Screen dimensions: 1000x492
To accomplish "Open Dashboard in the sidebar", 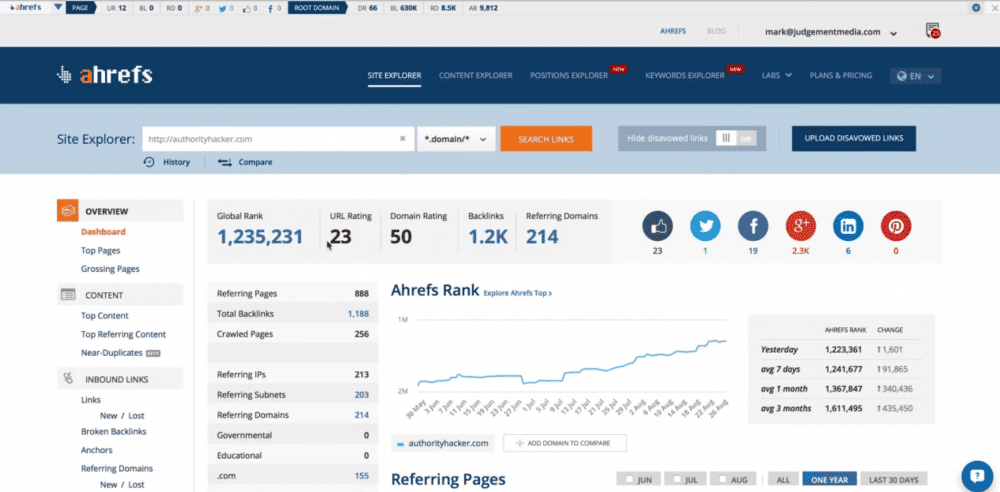I will pos(103,232).
